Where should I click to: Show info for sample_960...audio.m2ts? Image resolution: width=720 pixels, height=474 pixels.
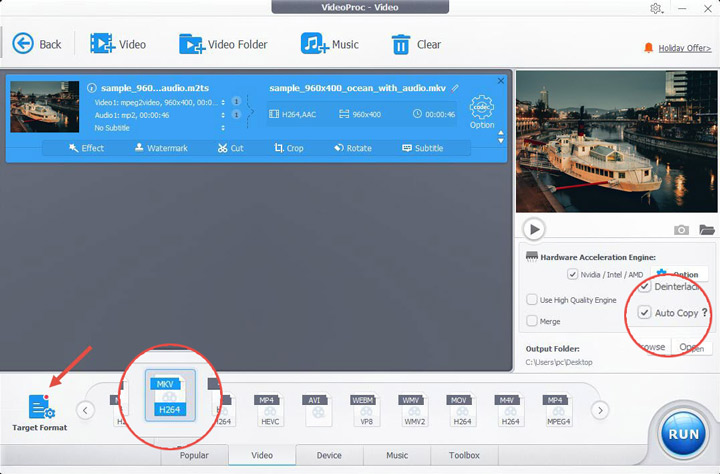92,88
